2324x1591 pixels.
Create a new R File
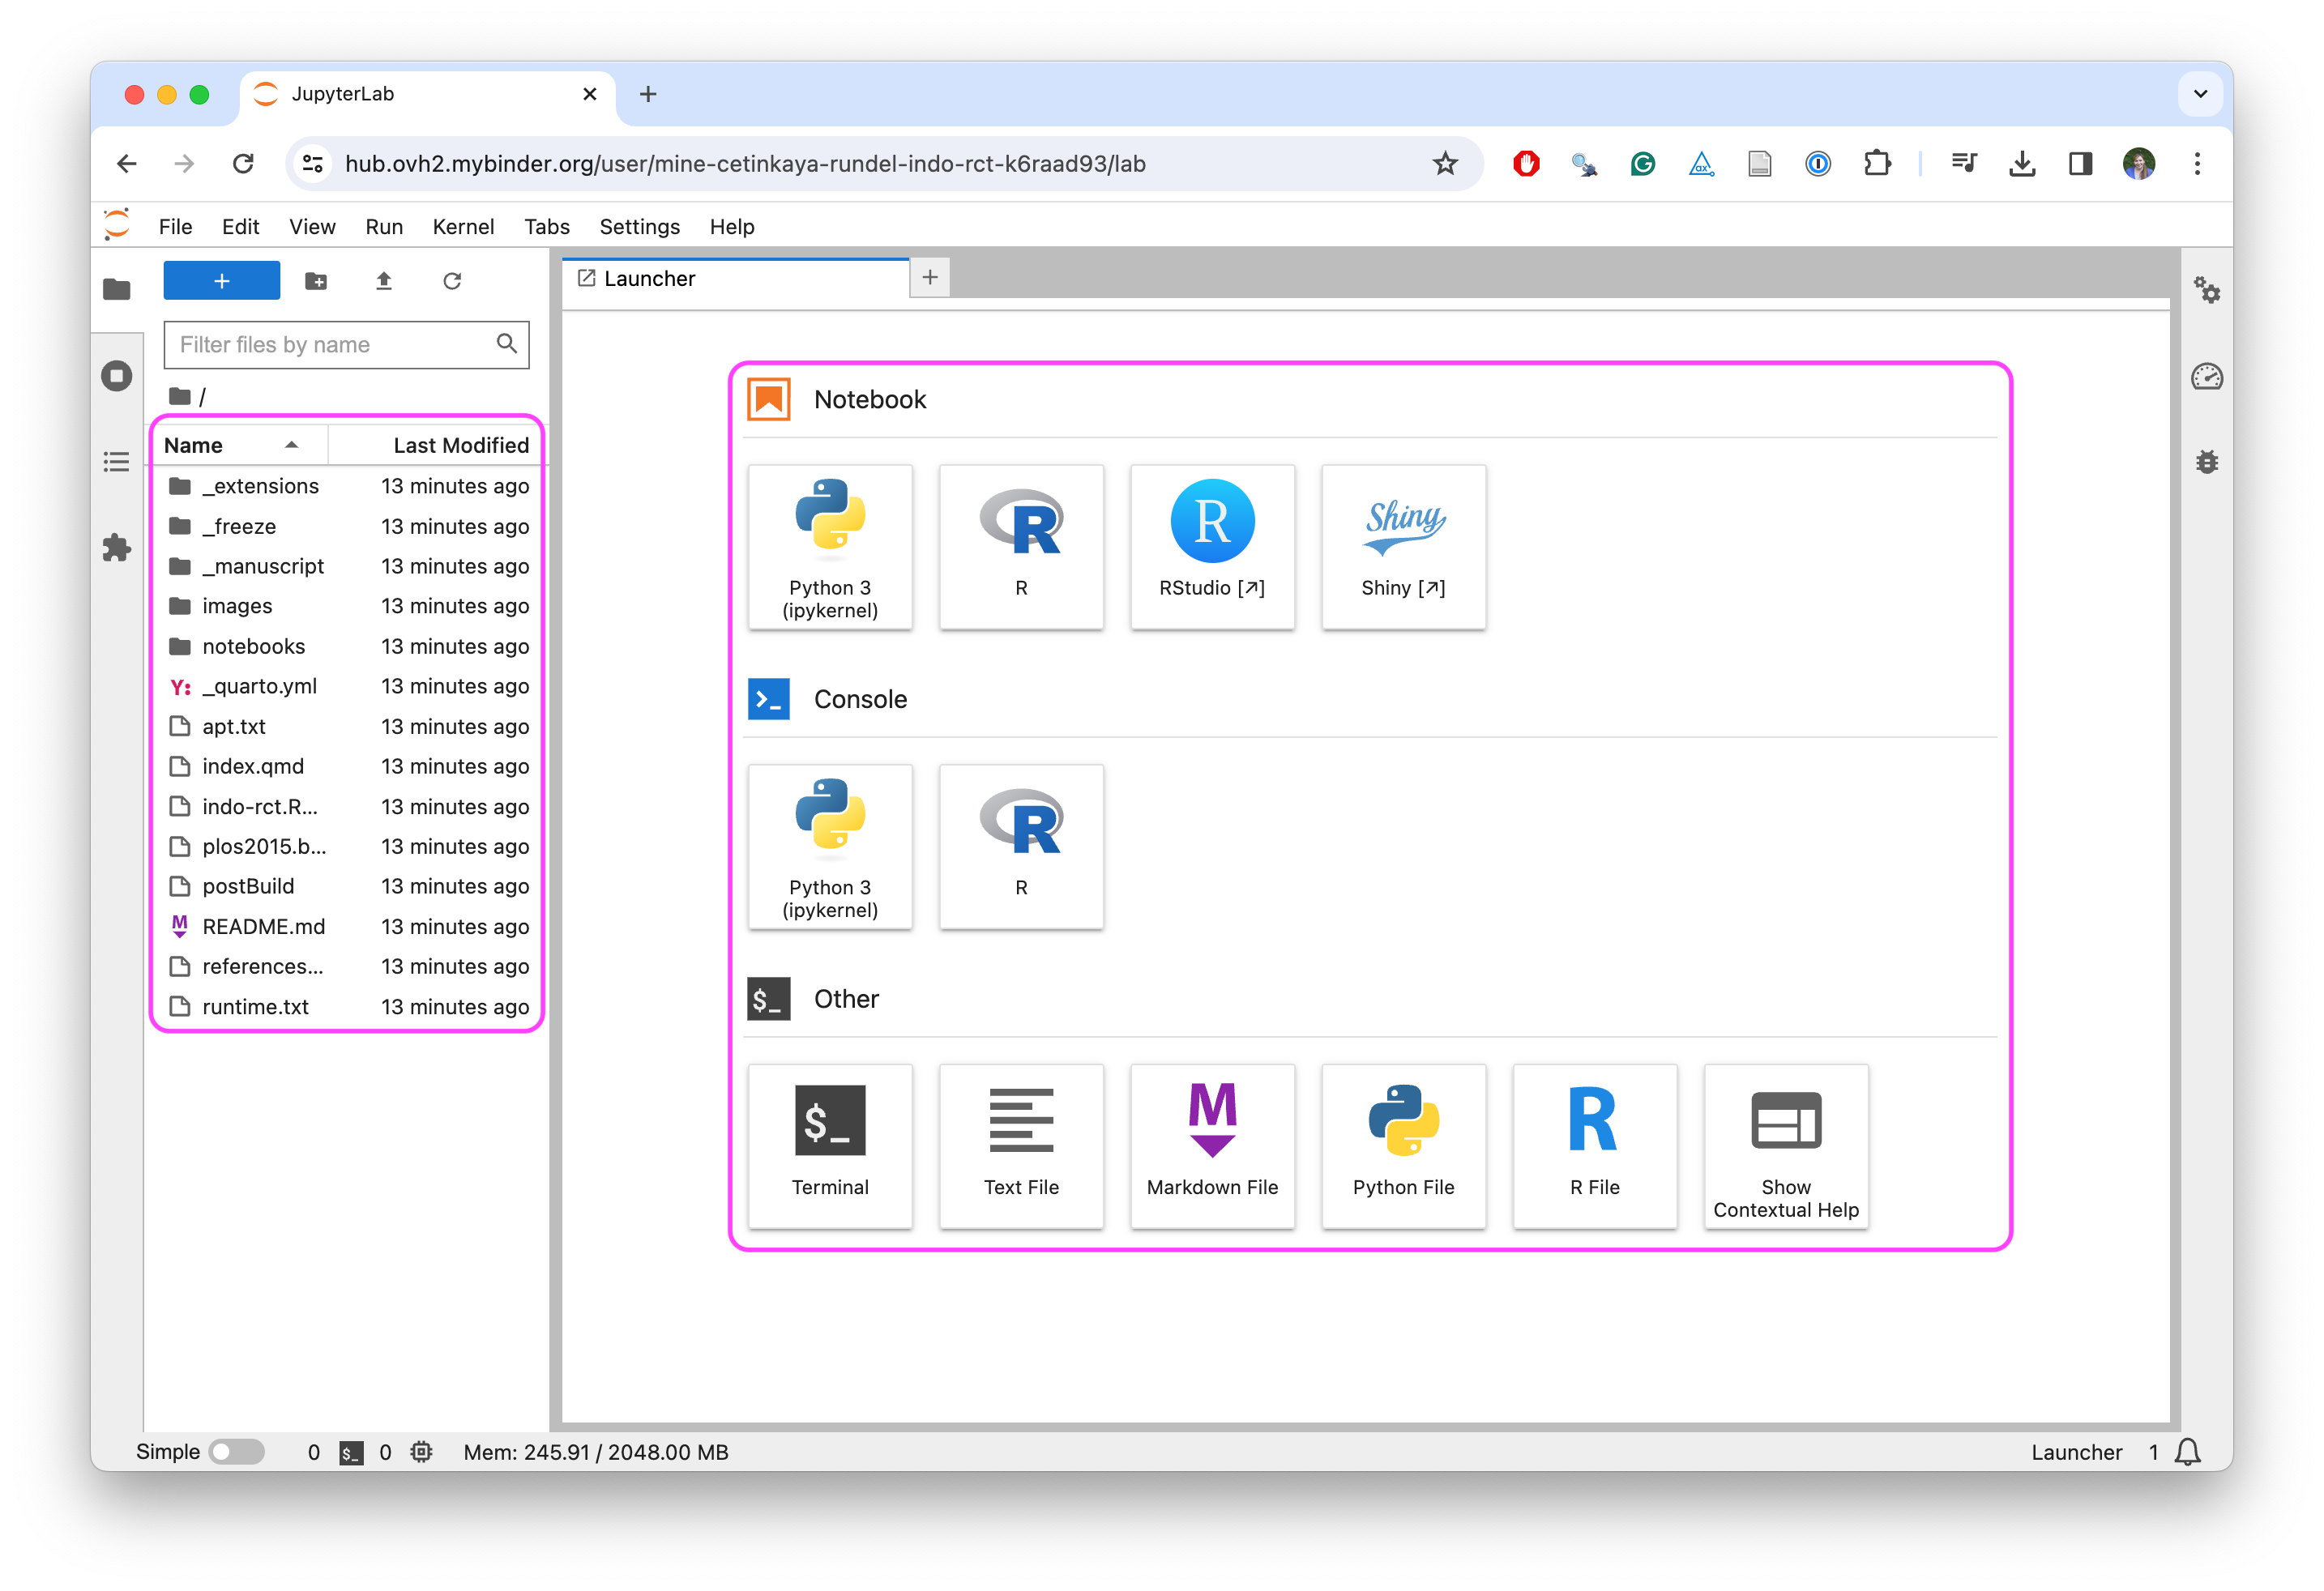[1594, 1146]
